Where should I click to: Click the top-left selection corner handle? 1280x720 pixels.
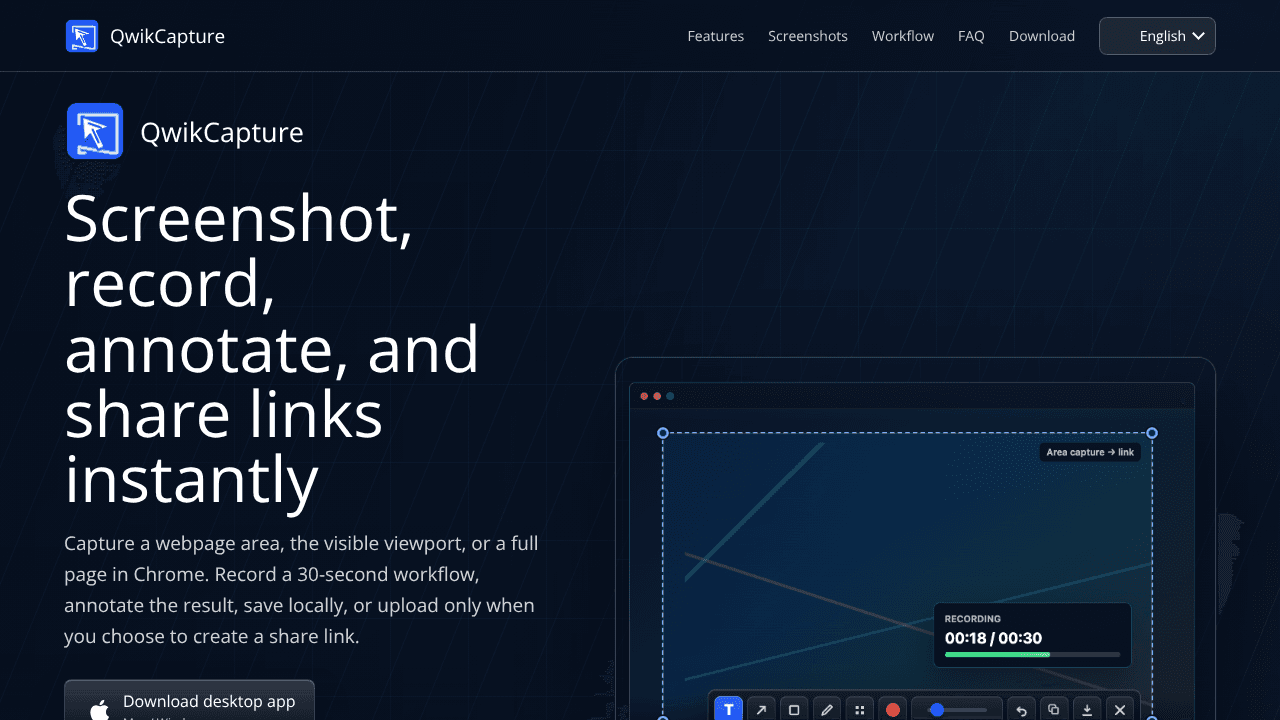[663, 433]
